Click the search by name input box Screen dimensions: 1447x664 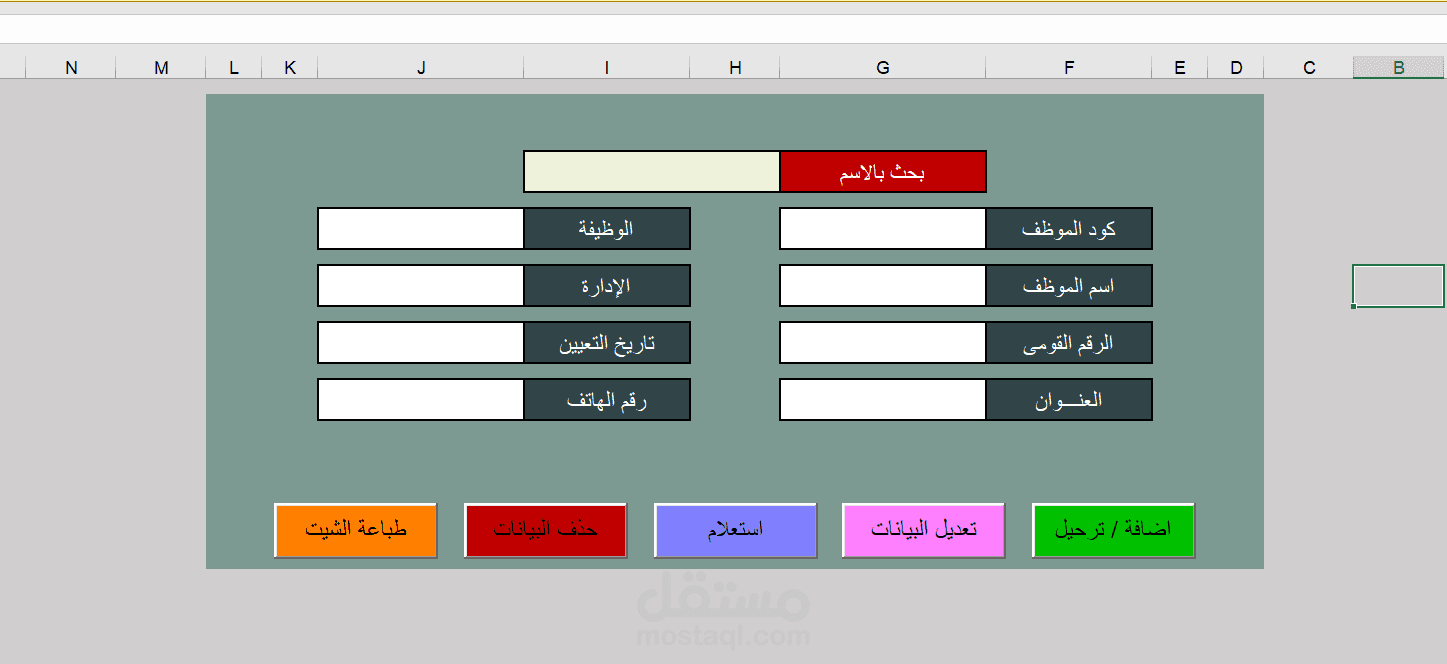tap(651, 171)
